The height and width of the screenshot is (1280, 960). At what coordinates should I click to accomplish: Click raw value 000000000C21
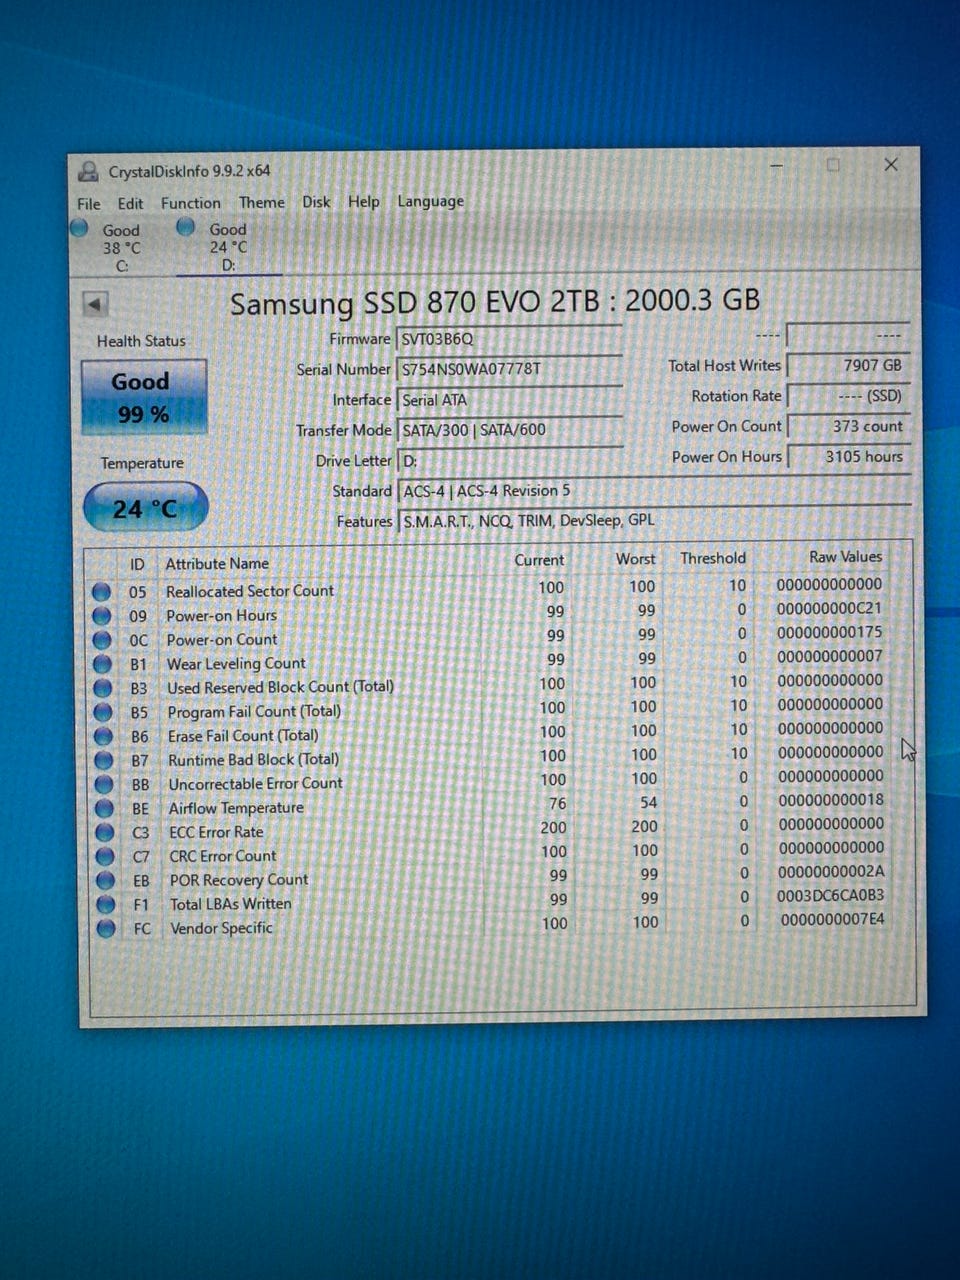[829, 608]
